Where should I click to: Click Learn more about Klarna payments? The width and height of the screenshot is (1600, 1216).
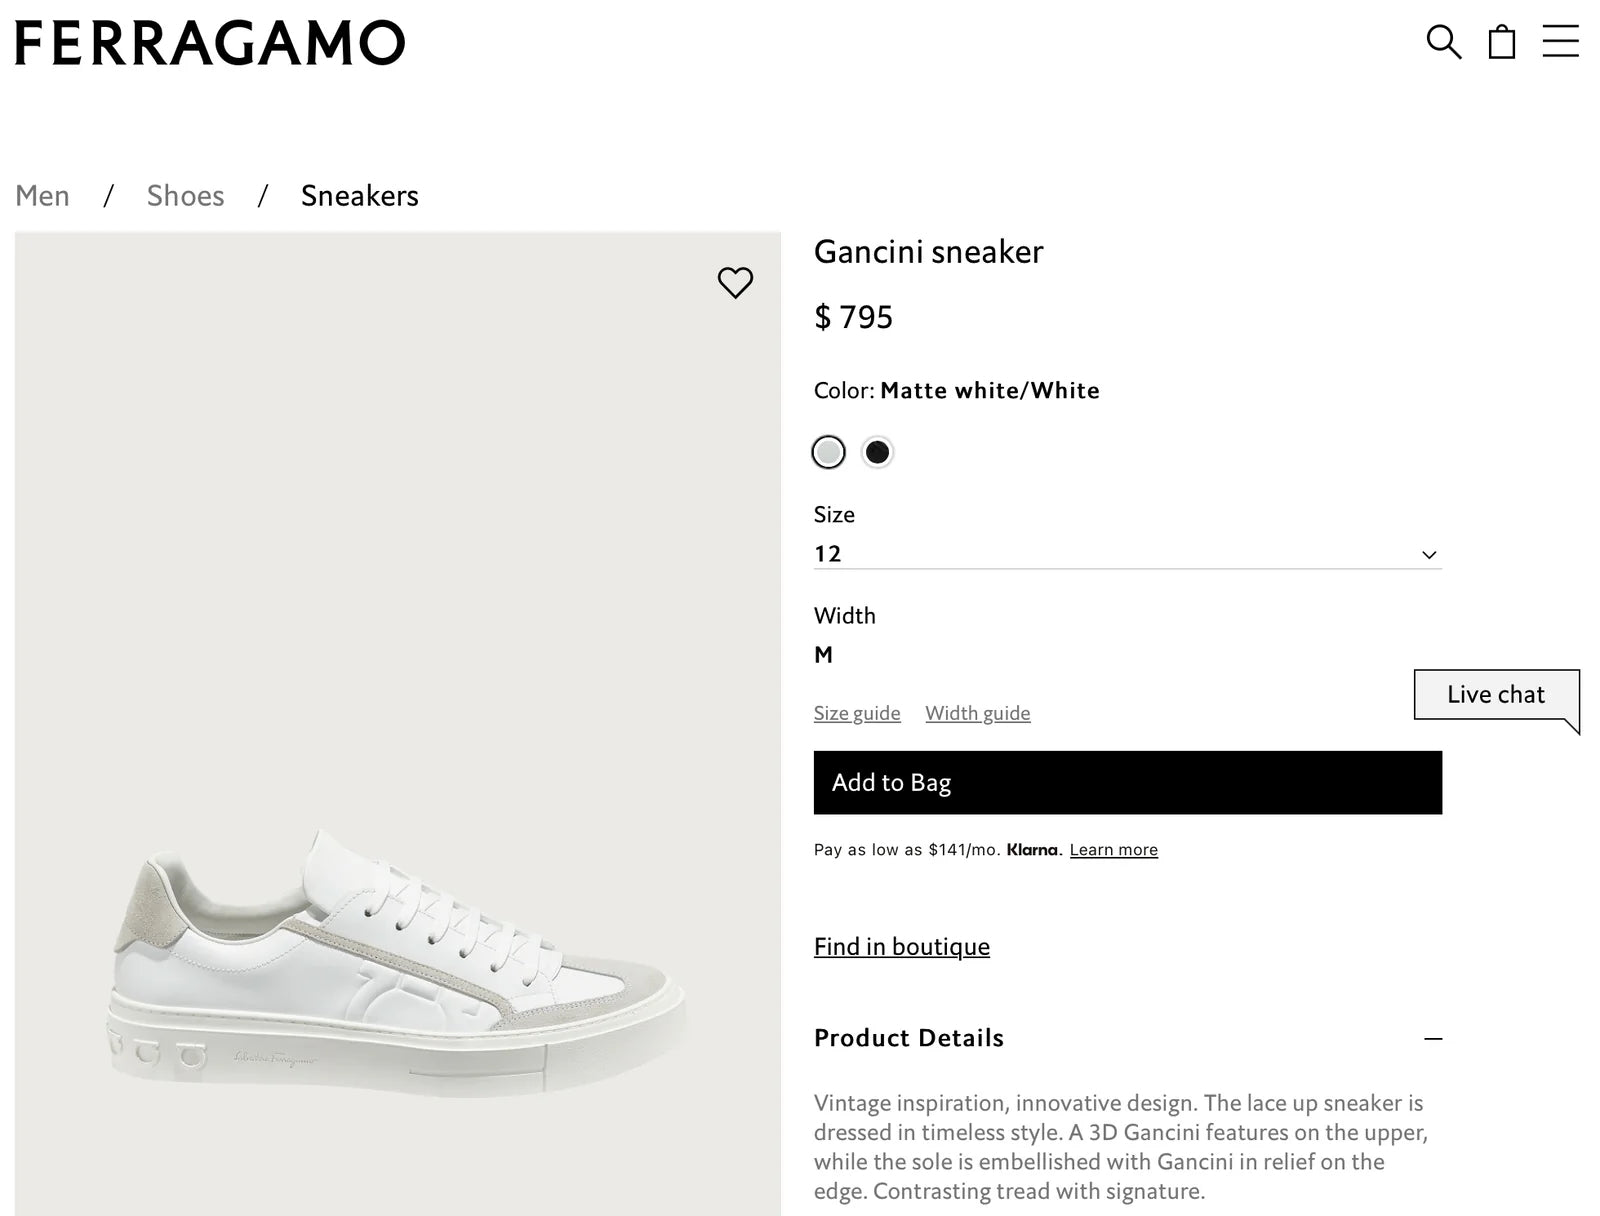pyautogui.click(x=1112, y=849)
